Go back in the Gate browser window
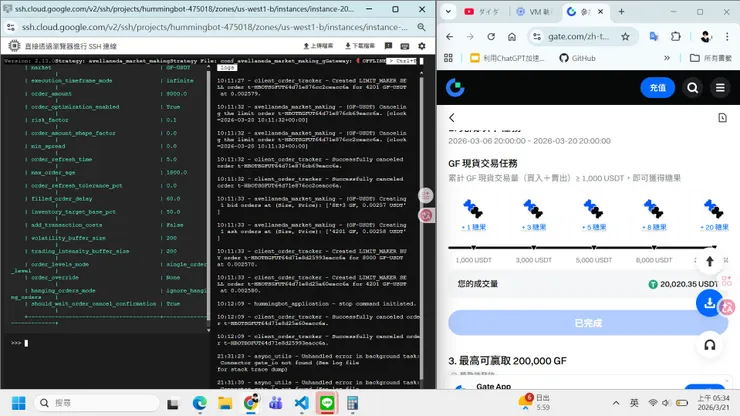Image resolution: width=740 pixels, height=416 pixels. [449, 36]
